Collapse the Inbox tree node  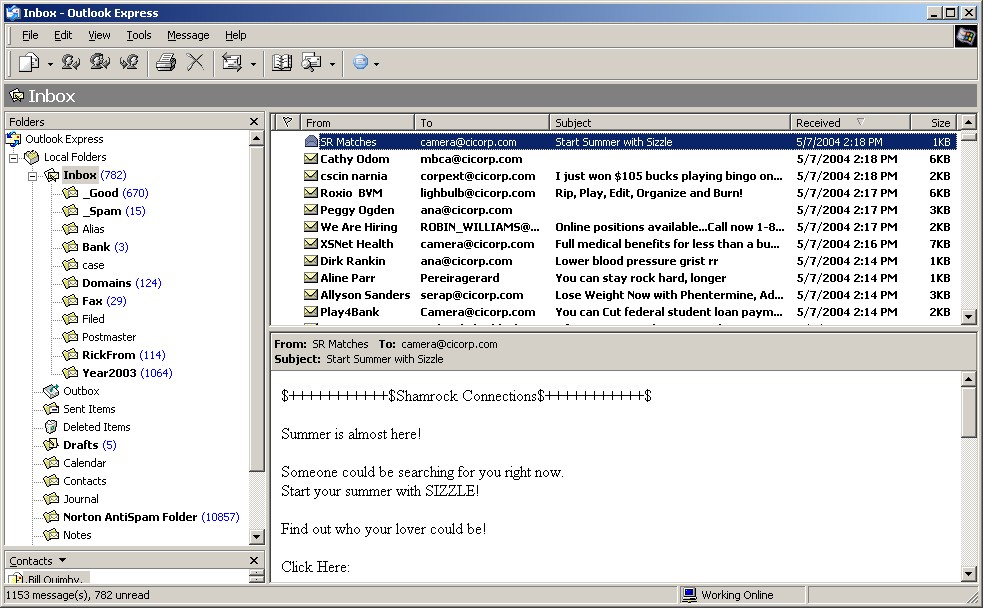(33, 176)
